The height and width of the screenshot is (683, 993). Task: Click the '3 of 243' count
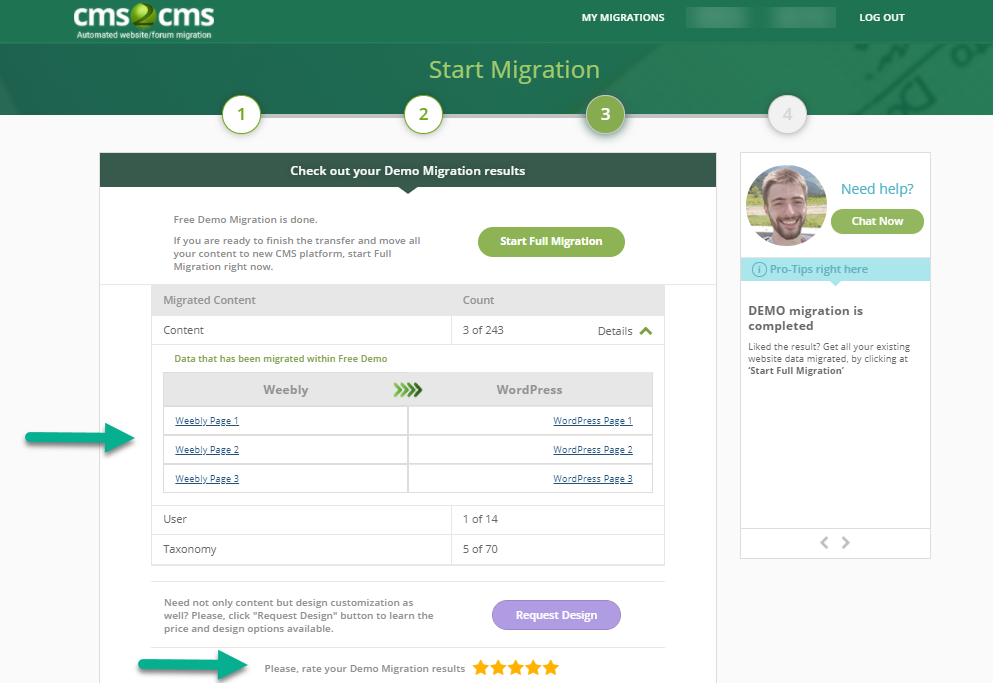pos(483,330)
